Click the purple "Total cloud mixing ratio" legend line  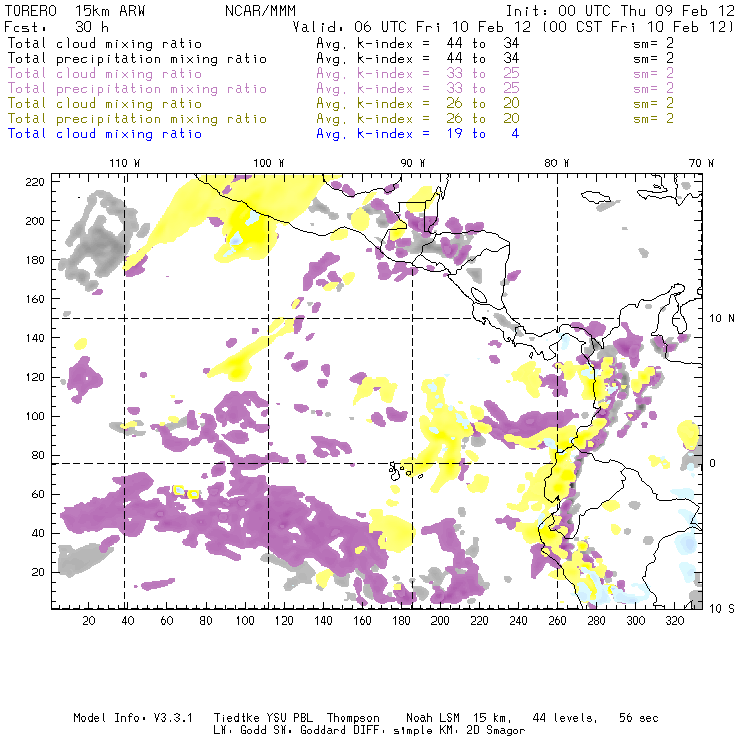pyautogui.click(x=105, y=74)
